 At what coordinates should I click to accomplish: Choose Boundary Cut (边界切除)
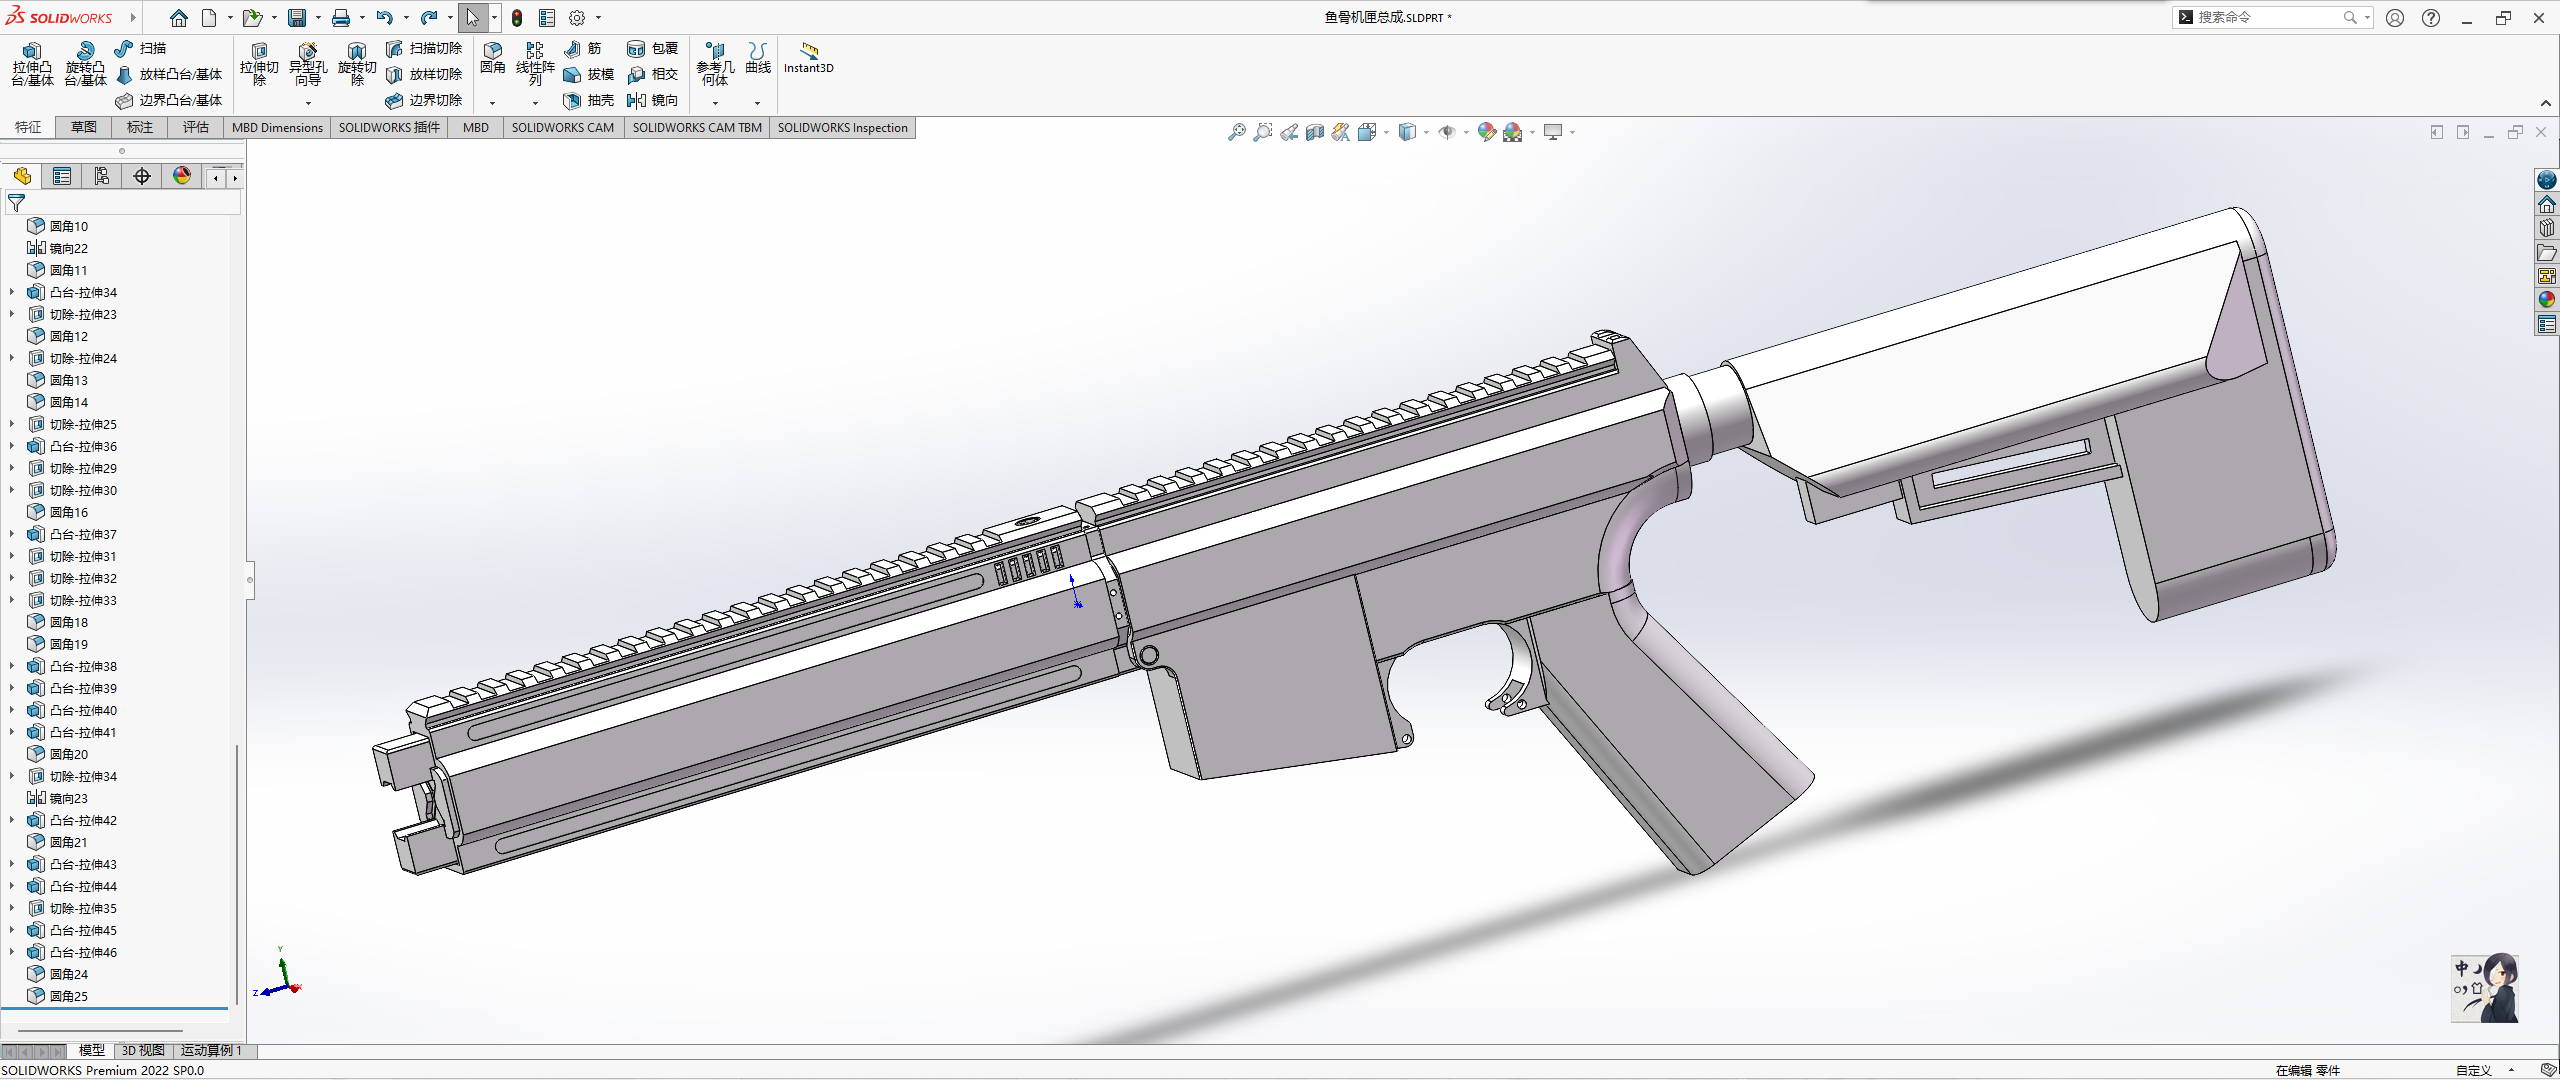pyautogui.click(x=424, y=100)
